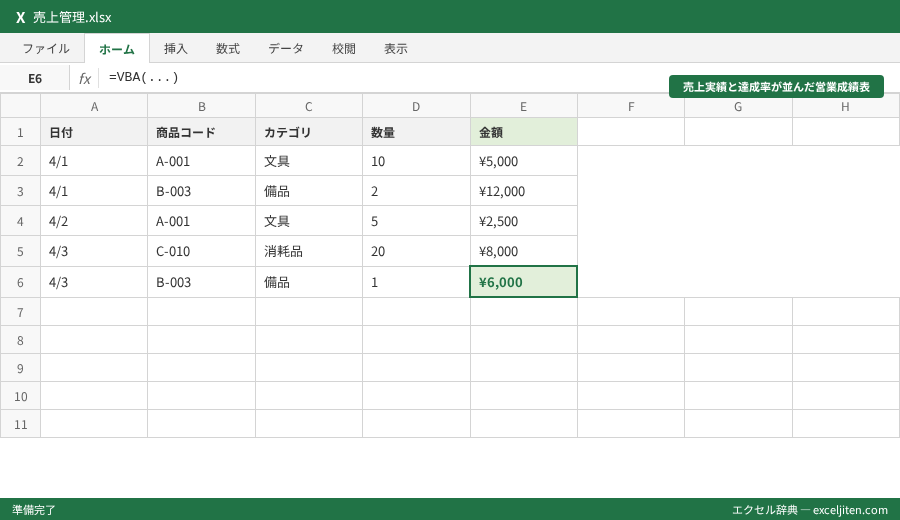Select row 6 header
The width and height of the screenshot is (900, 520).
(x=20, y=282)
